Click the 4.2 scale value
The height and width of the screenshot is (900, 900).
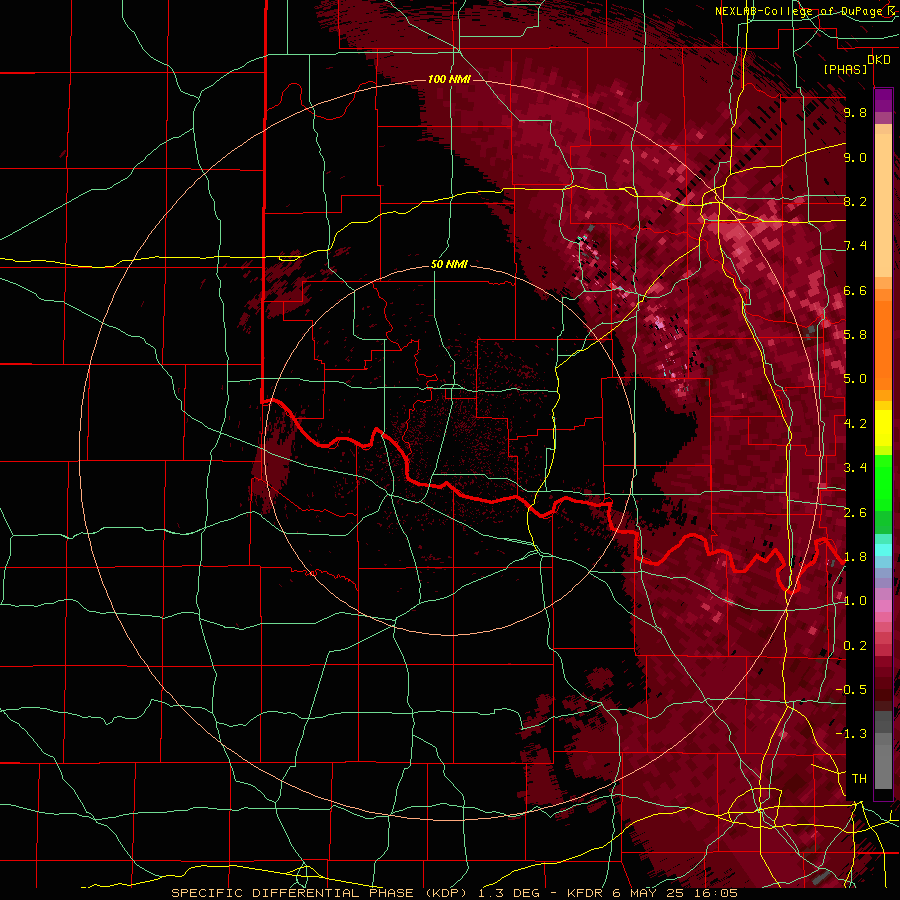pyautogui.click(x=855, y=424)
